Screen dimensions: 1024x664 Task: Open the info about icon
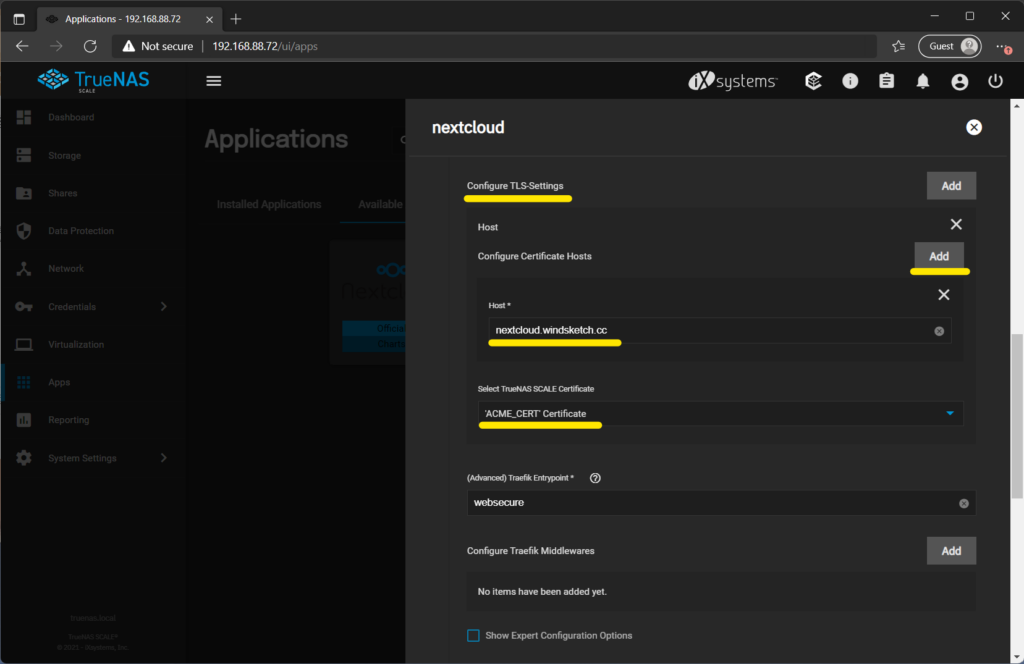point(850,81)
